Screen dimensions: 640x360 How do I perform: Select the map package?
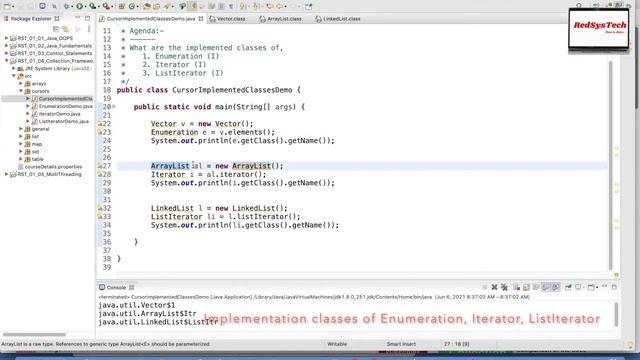point(37,144)
